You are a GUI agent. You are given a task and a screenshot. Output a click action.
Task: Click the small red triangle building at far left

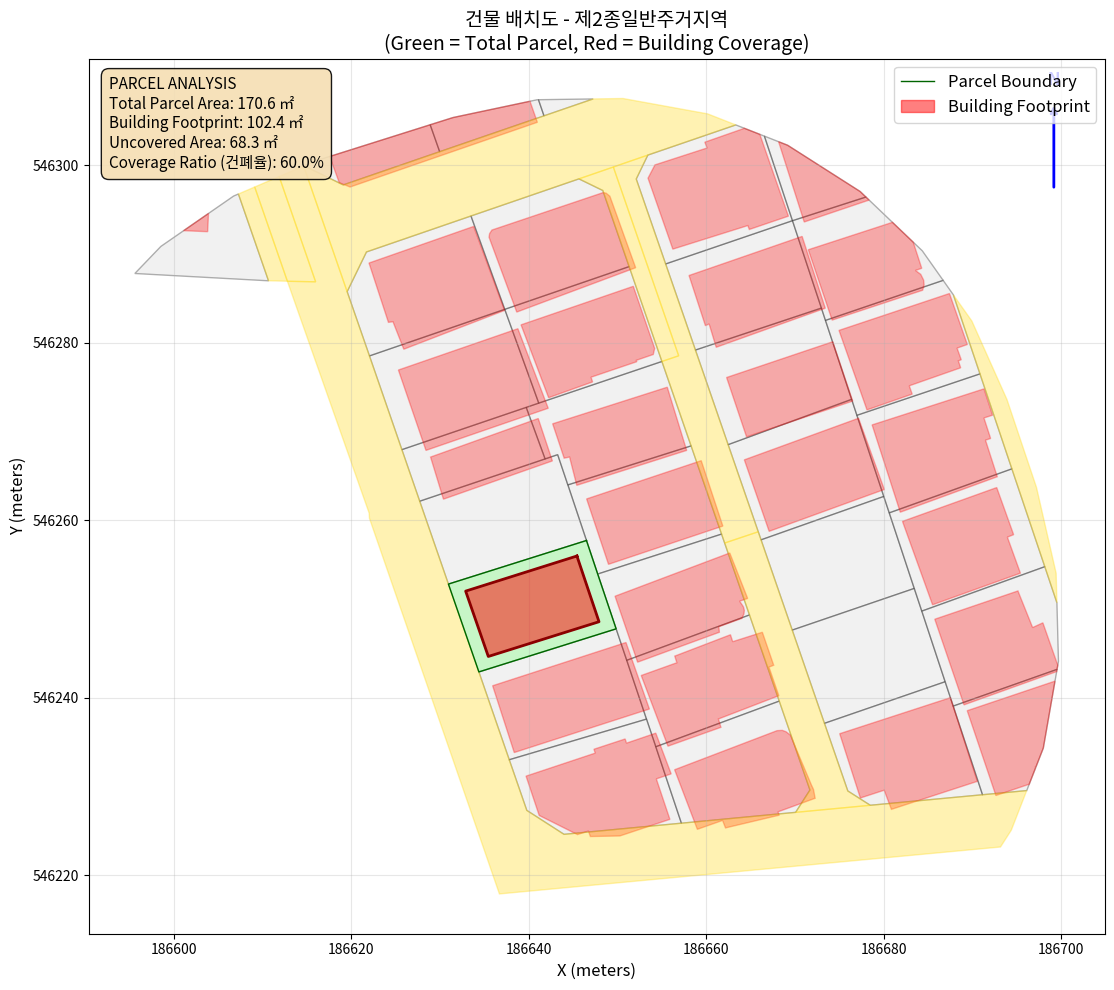point(199,223)
